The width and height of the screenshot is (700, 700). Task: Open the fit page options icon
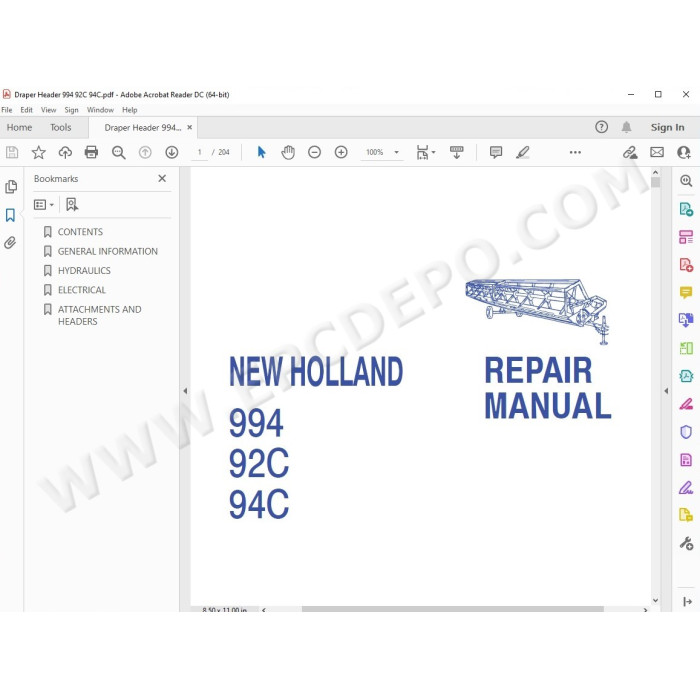click(x=422, y=153)
